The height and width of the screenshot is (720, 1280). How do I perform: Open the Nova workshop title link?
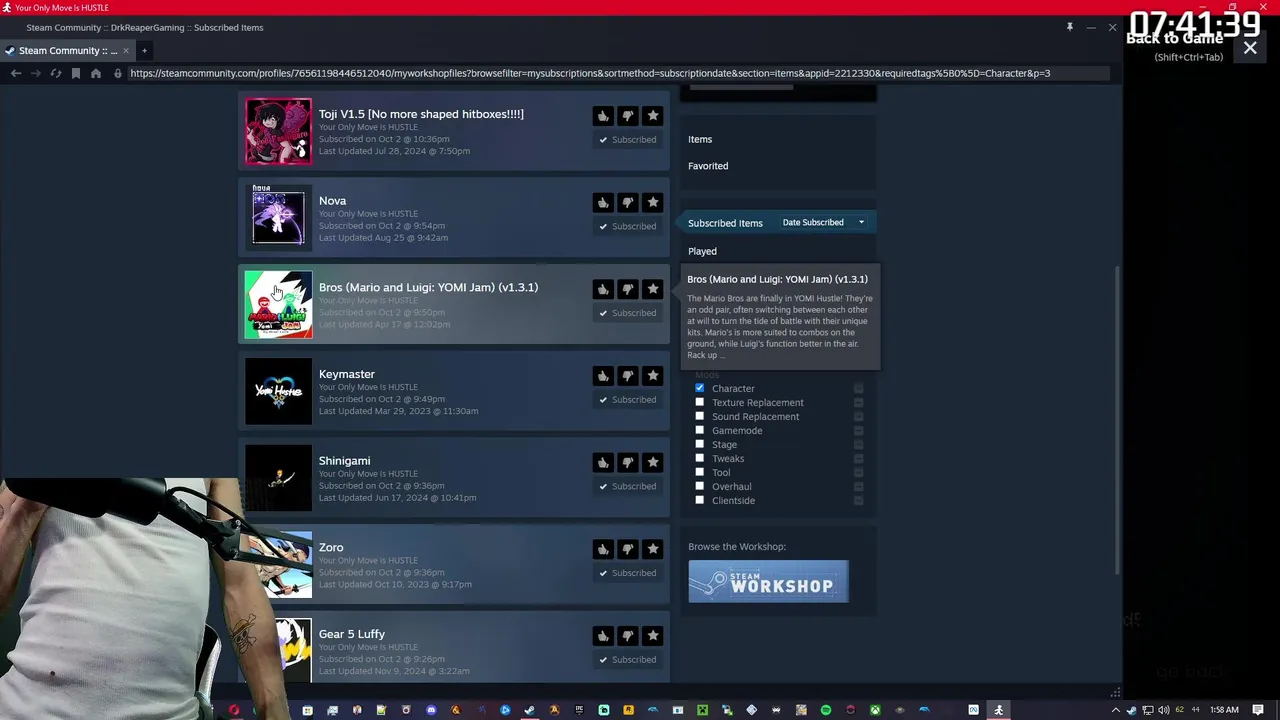(x=332, y=201)
